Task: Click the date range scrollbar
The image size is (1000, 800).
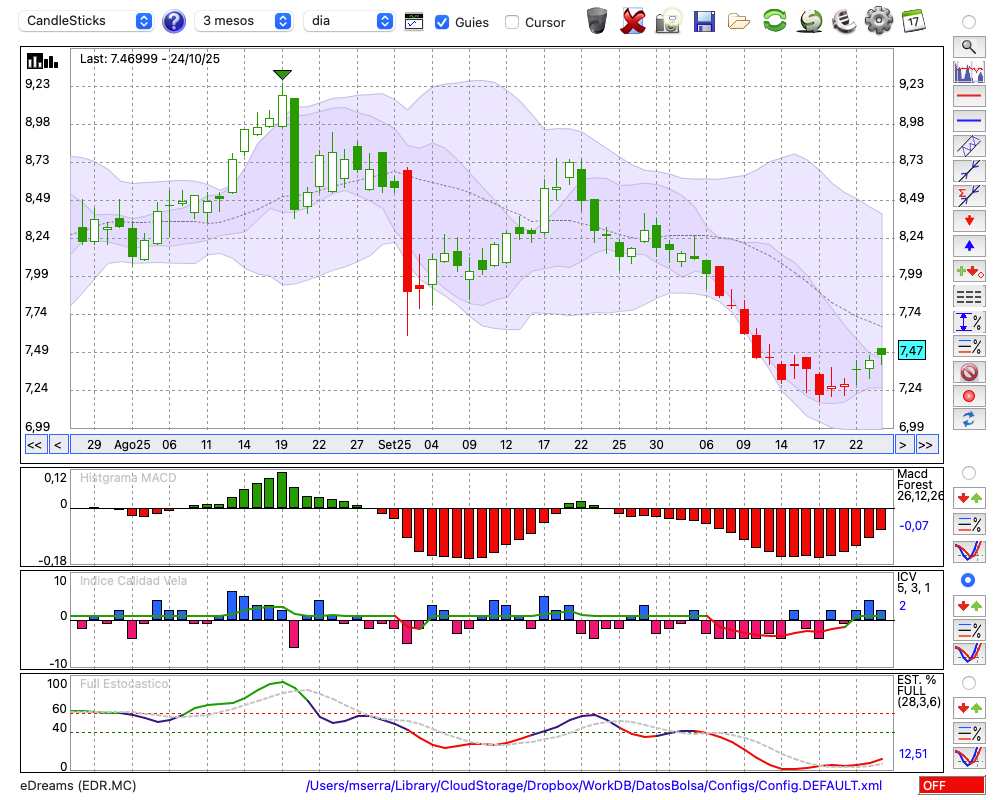Action: tap(482, 445)
